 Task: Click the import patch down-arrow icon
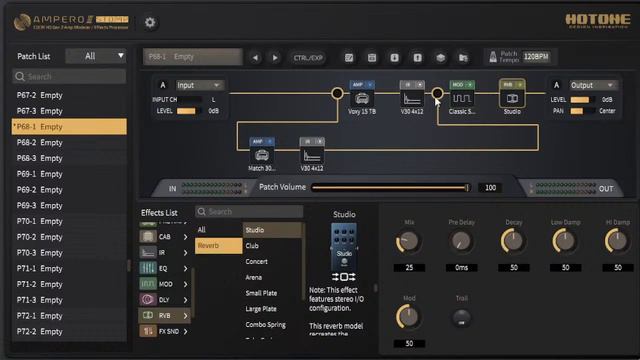pos(394,58)
